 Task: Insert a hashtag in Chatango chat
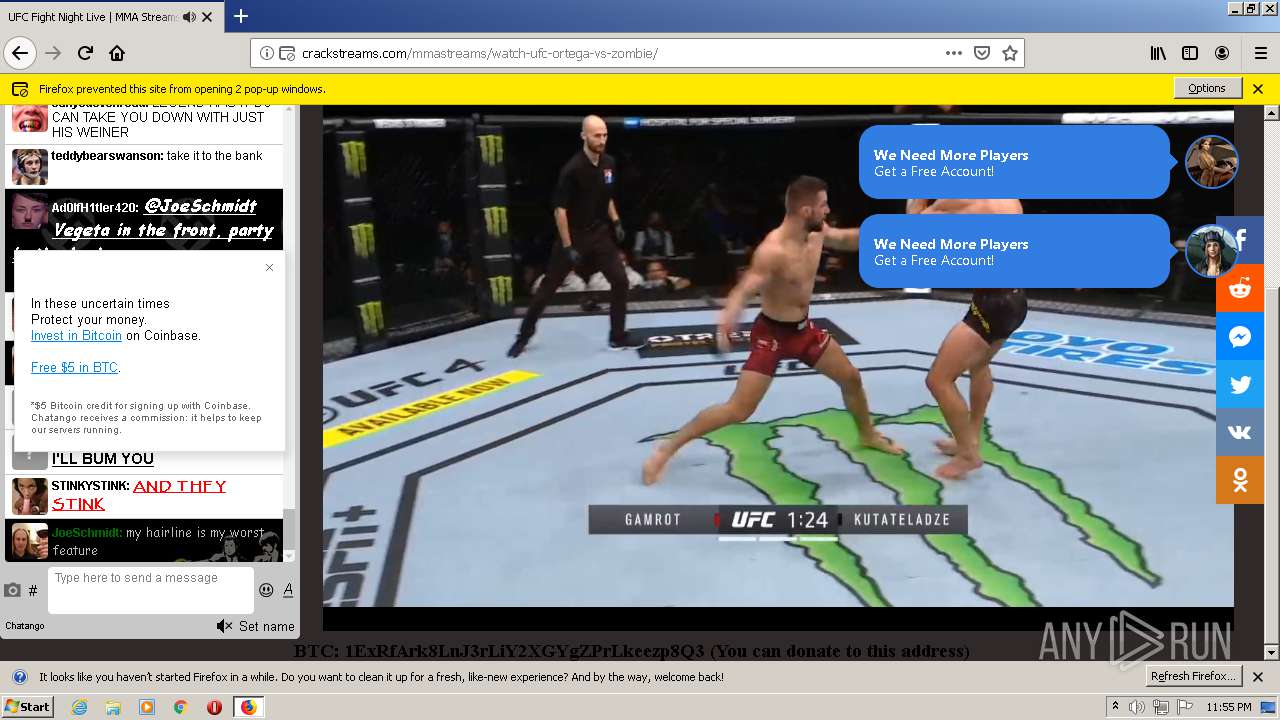33,591
